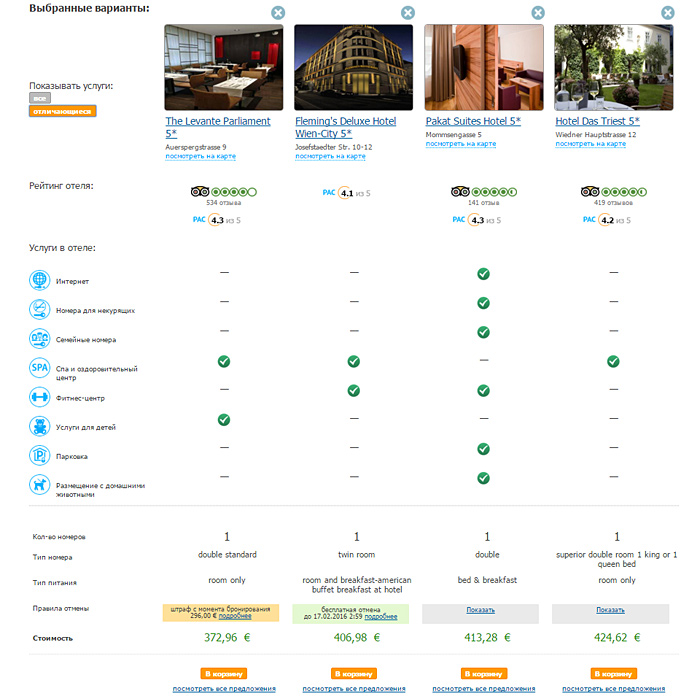Click the SPA wellness center icon
This screenshot has height=699, width=700.
coord(39,368)
